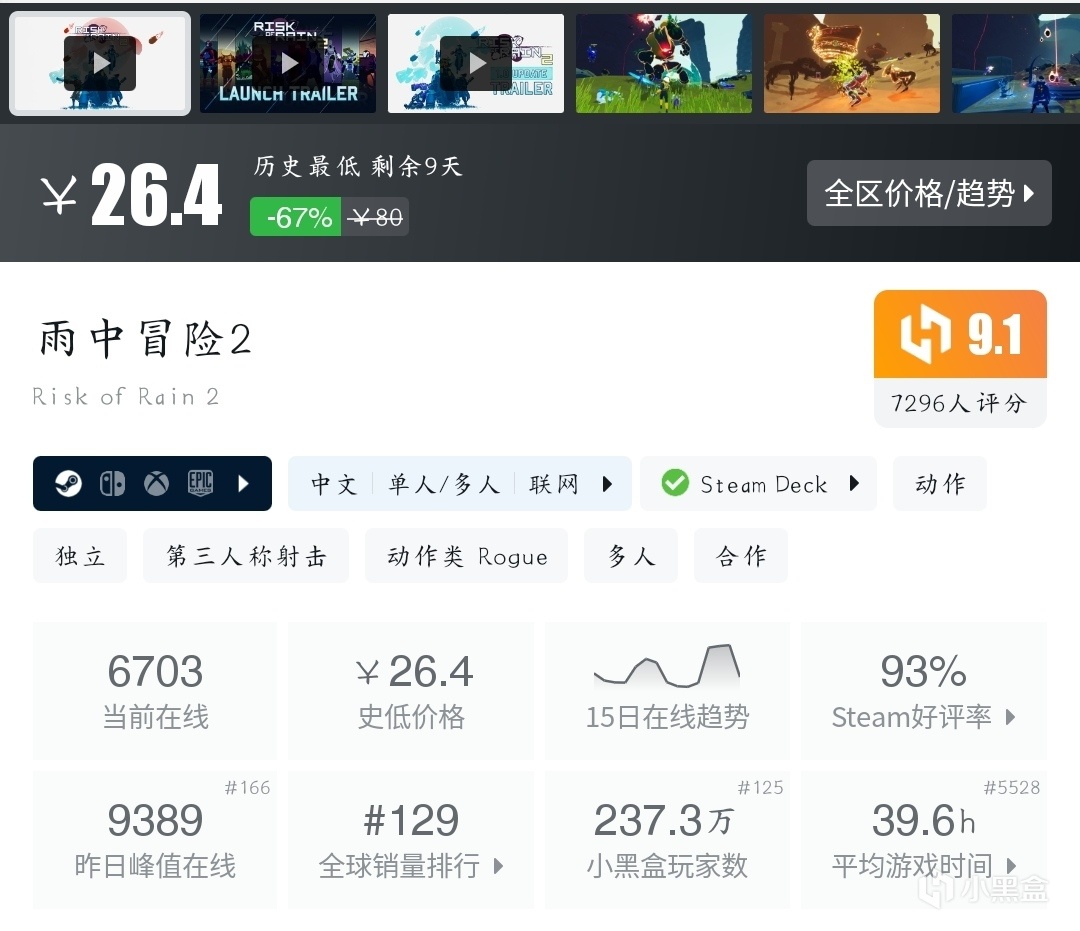This screenshot has height=931, width=1080.
Task: Open 全球销量排行 #129 ranking
Action: (x=411, y=840)
